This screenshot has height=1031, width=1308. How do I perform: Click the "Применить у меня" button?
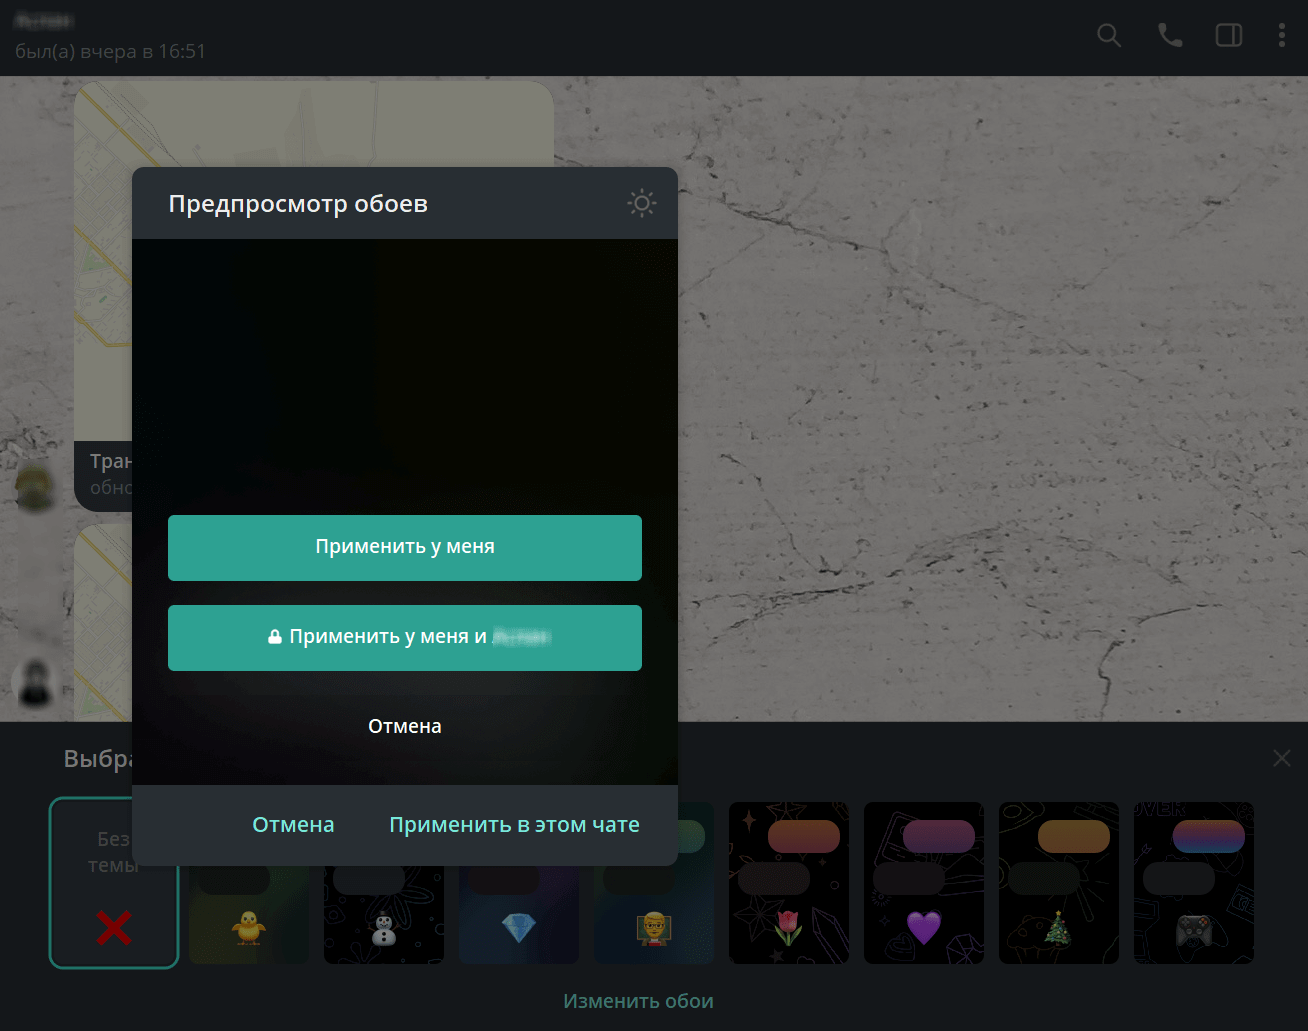coord(405,547)
